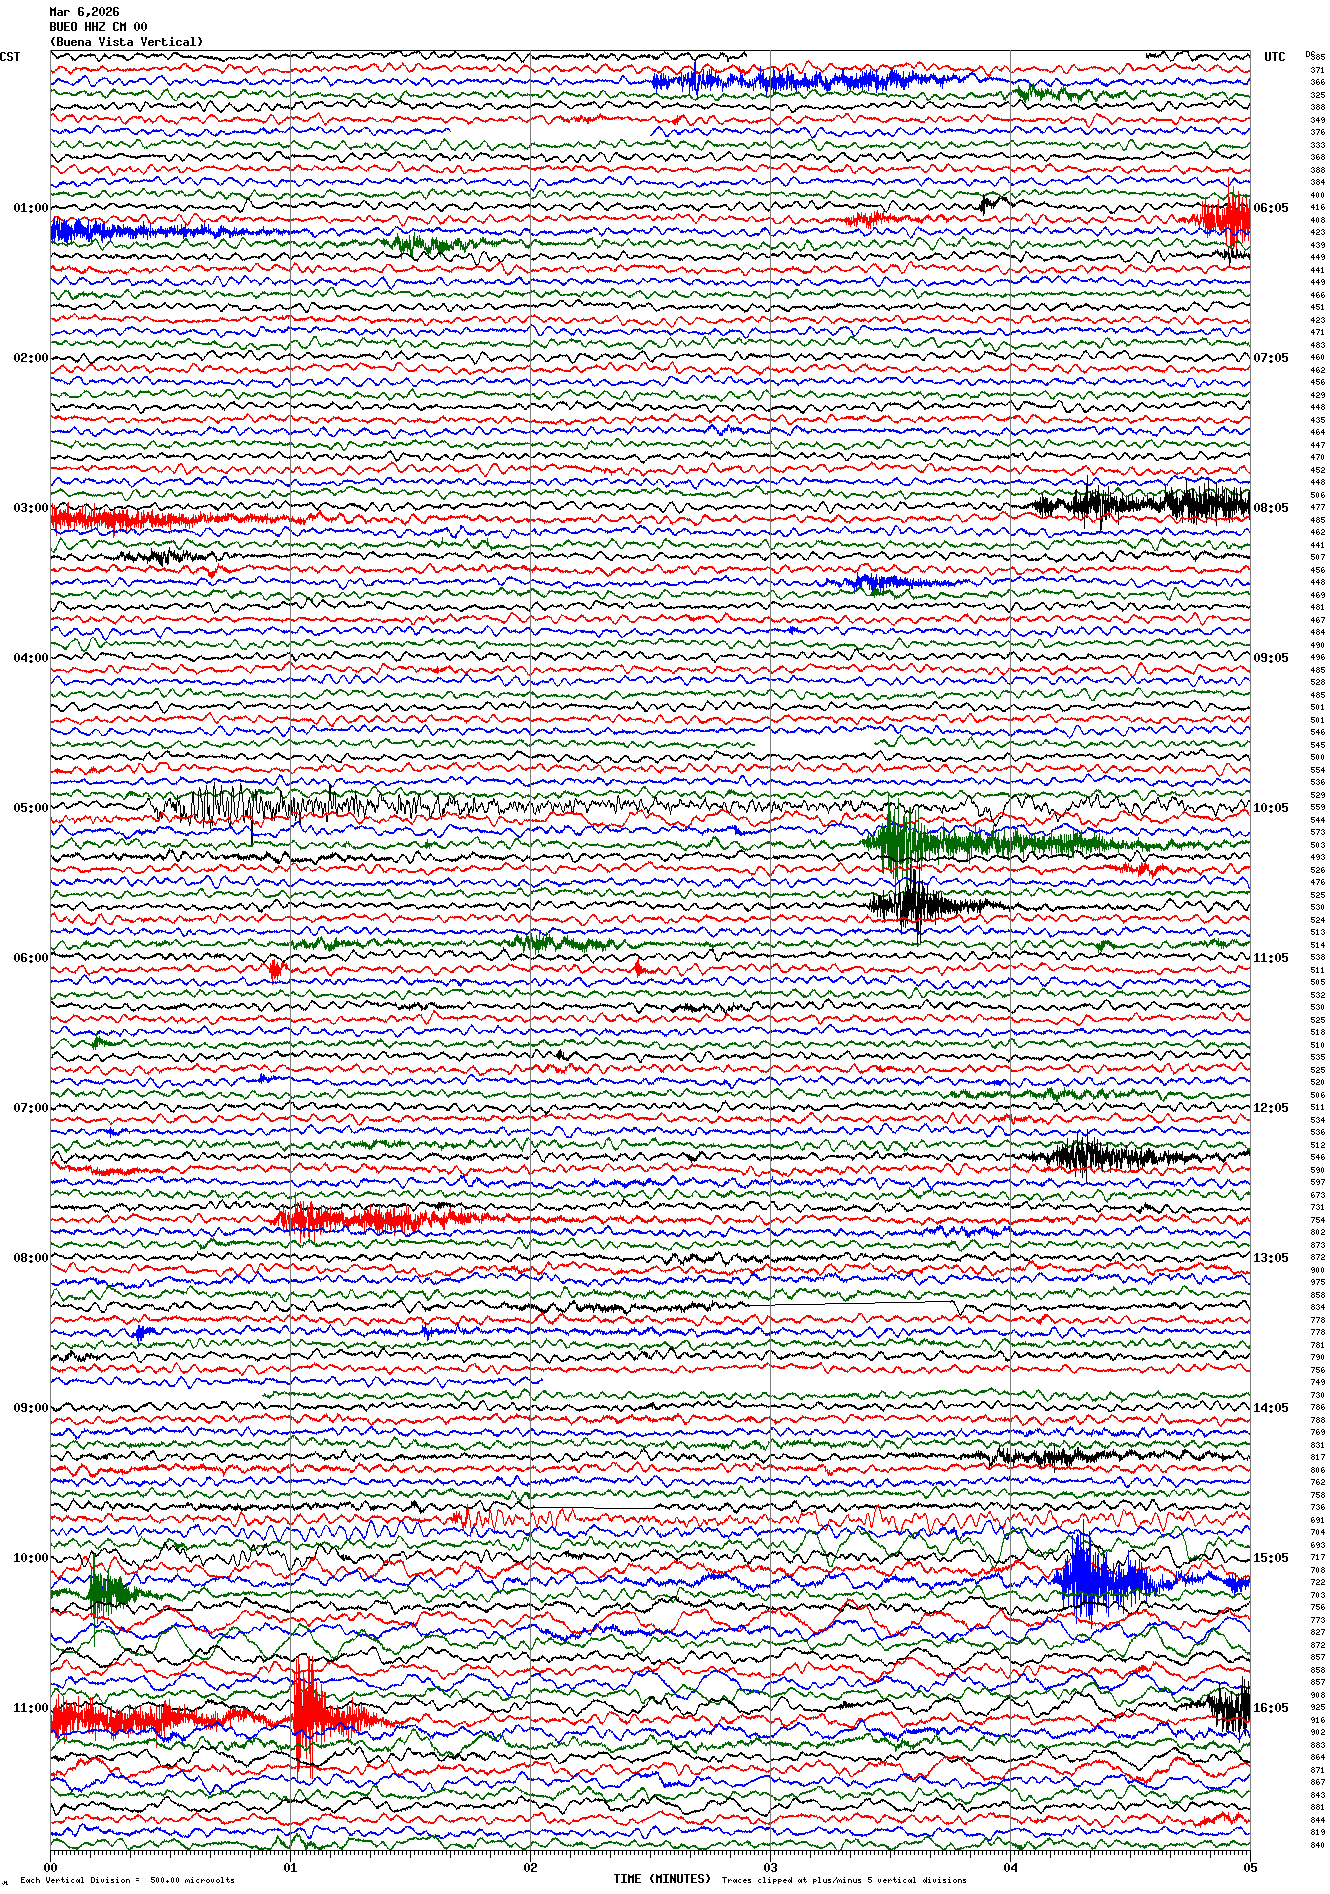Click the Mar 6,2026 date header
1330x1894 pixels.
[84, 12]
